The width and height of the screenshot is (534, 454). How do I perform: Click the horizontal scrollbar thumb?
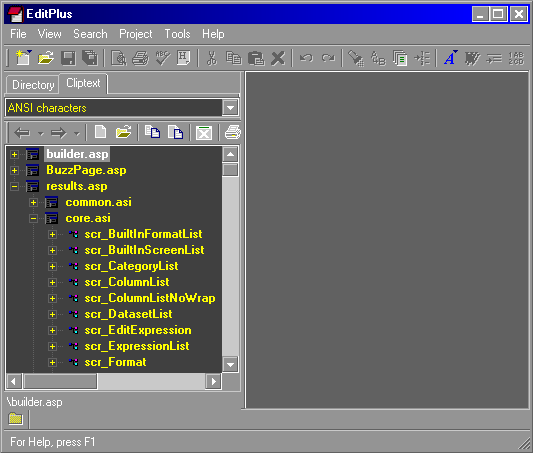tap(60, 381)
